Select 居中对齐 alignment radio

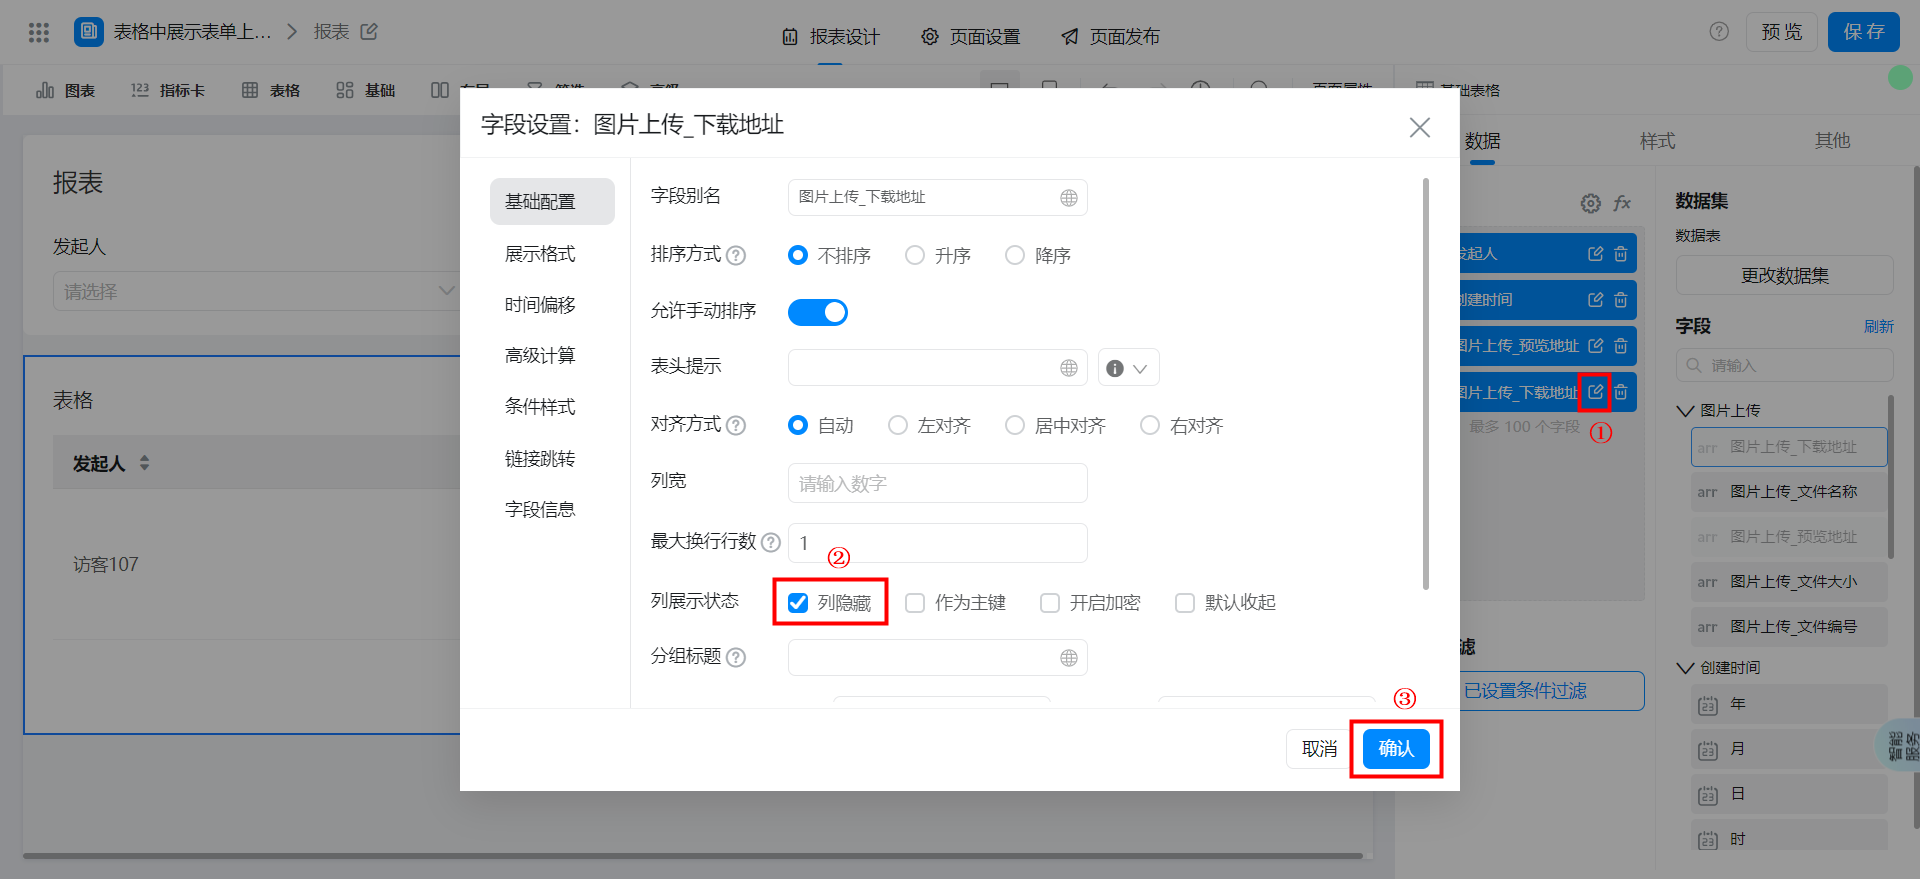tap(1015, 425)
